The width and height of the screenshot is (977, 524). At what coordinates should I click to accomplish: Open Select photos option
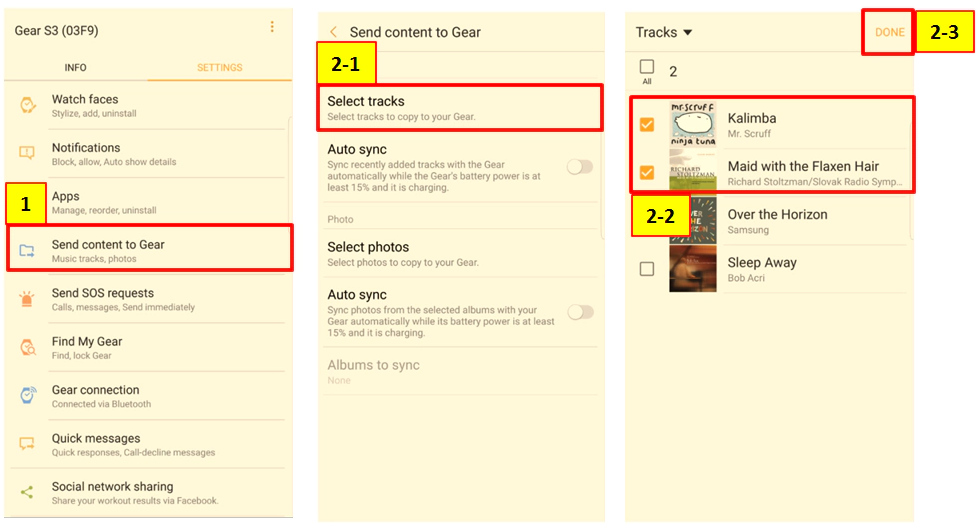coord(460,254)
